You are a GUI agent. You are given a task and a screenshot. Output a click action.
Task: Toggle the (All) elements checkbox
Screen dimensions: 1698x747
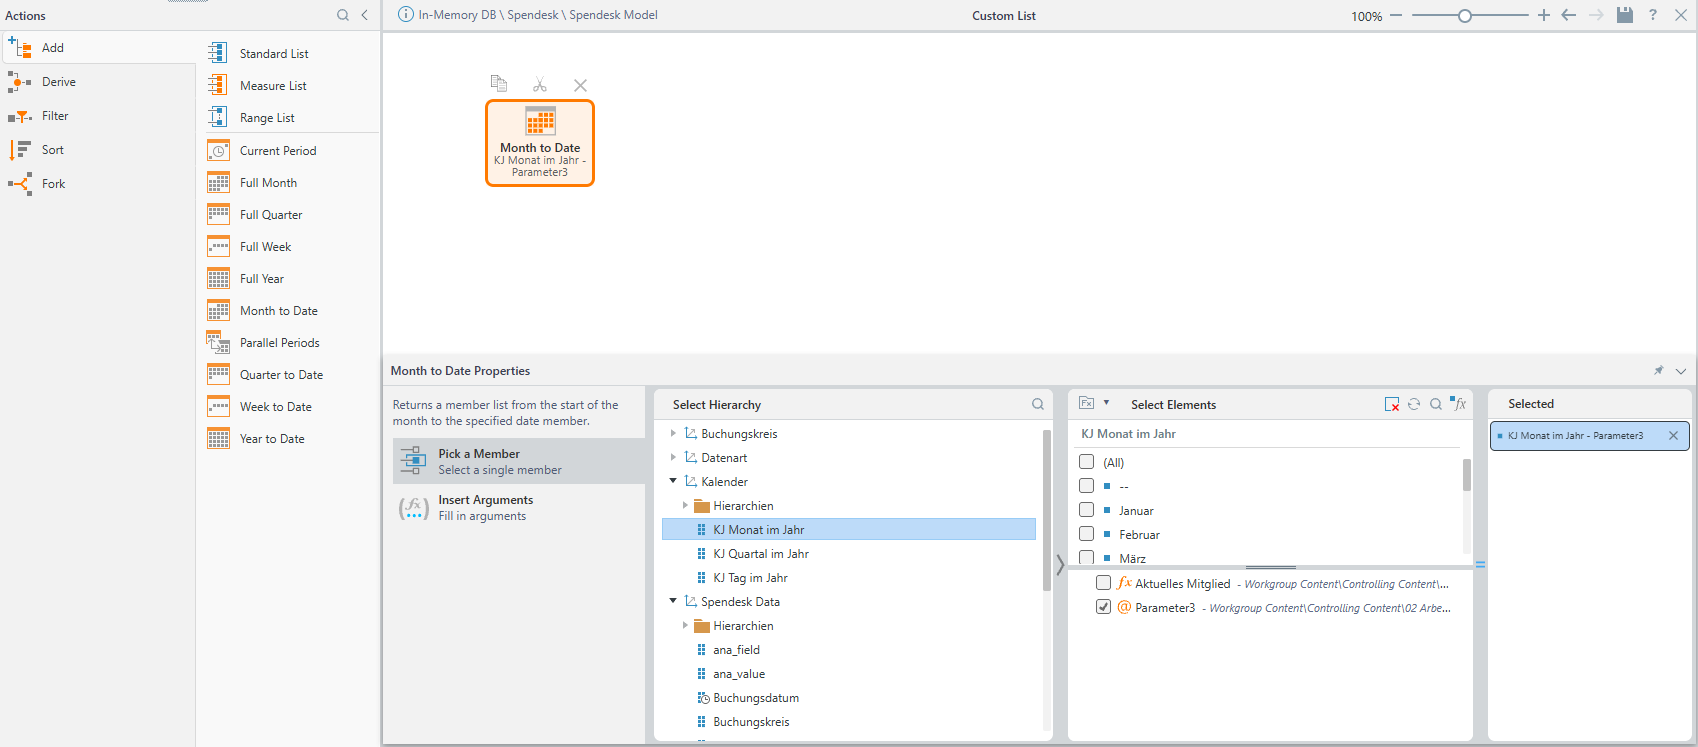click(1087, 462)
